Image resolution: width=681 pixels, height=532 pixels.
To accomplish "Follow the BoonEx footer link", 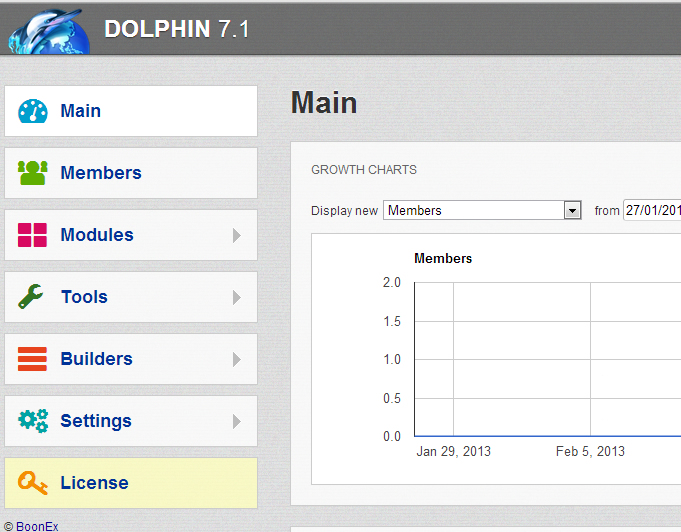I will coord(37,526).
